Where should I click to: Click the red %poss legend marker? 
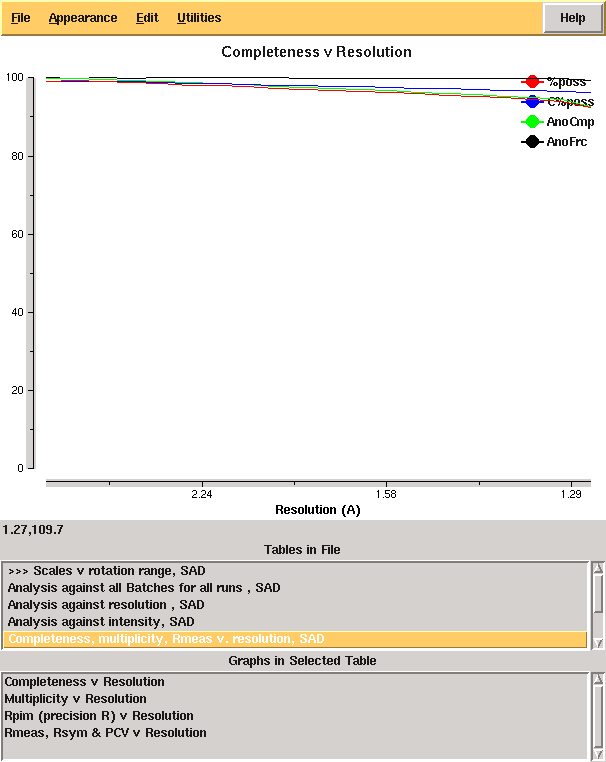pos(532,81)
